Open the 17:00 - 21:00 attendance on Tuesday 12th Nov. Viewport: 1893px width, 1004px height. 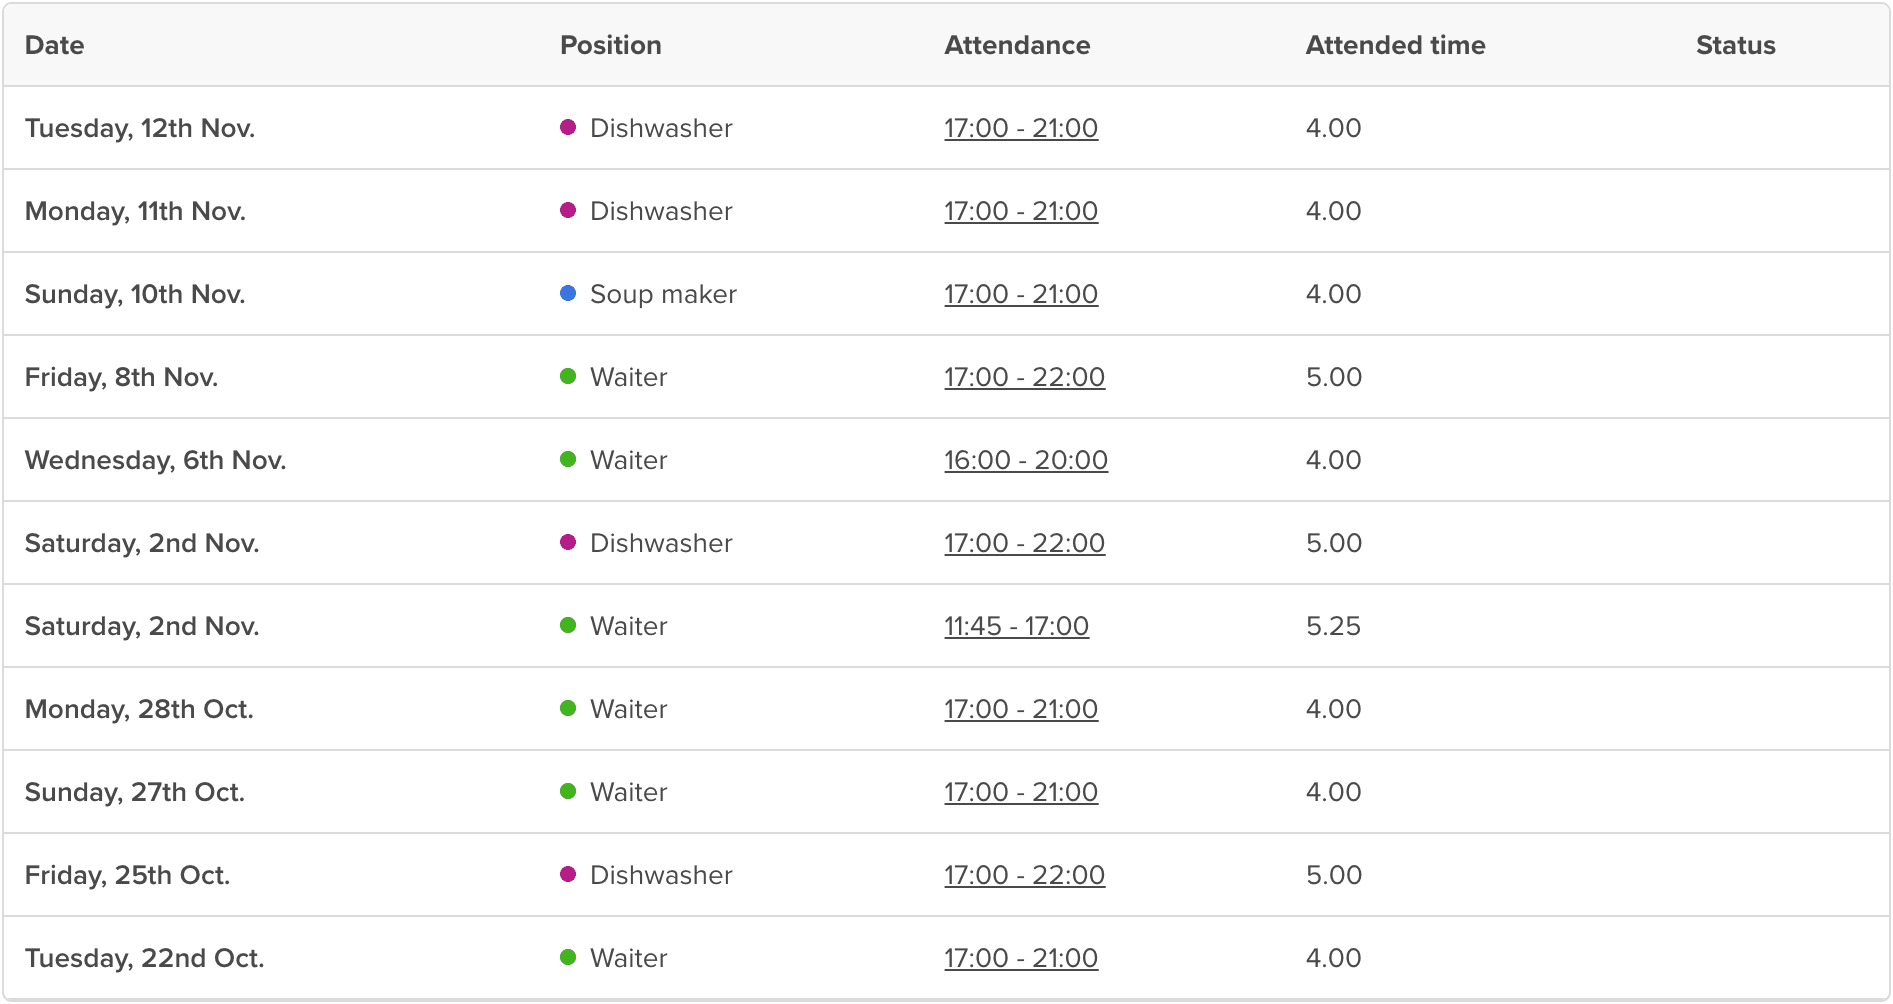1021,128
